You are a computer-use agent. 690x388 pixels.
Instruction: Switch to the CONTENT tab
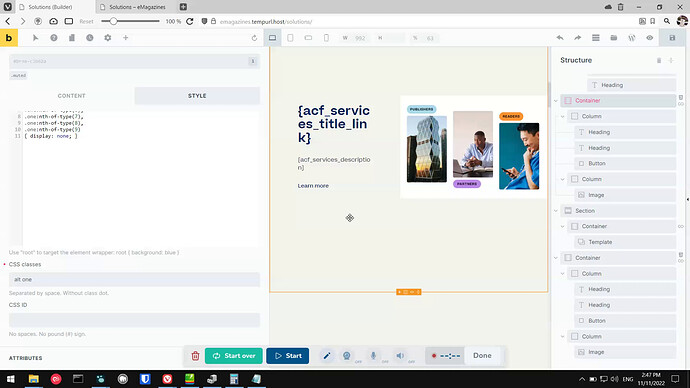tap(71, 95)
